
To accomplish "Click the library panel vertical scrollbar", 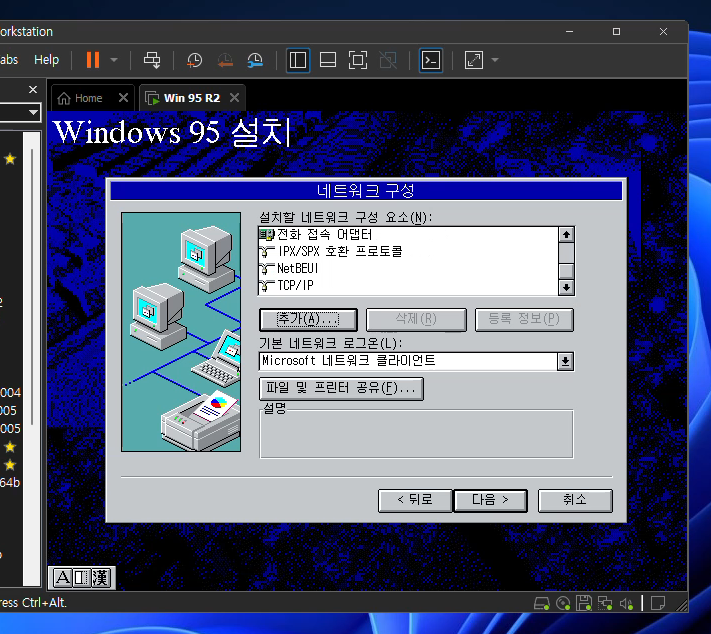I will coord(32,286).
